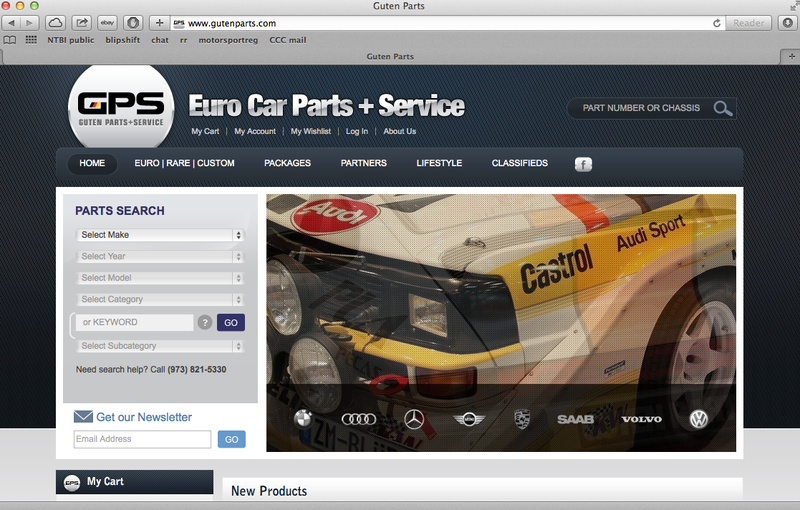Viewport: 800px width, 510px height.
Task: Click the shield extension icon in toolbar
Action: pyautogui.click(x=133, y=23)
